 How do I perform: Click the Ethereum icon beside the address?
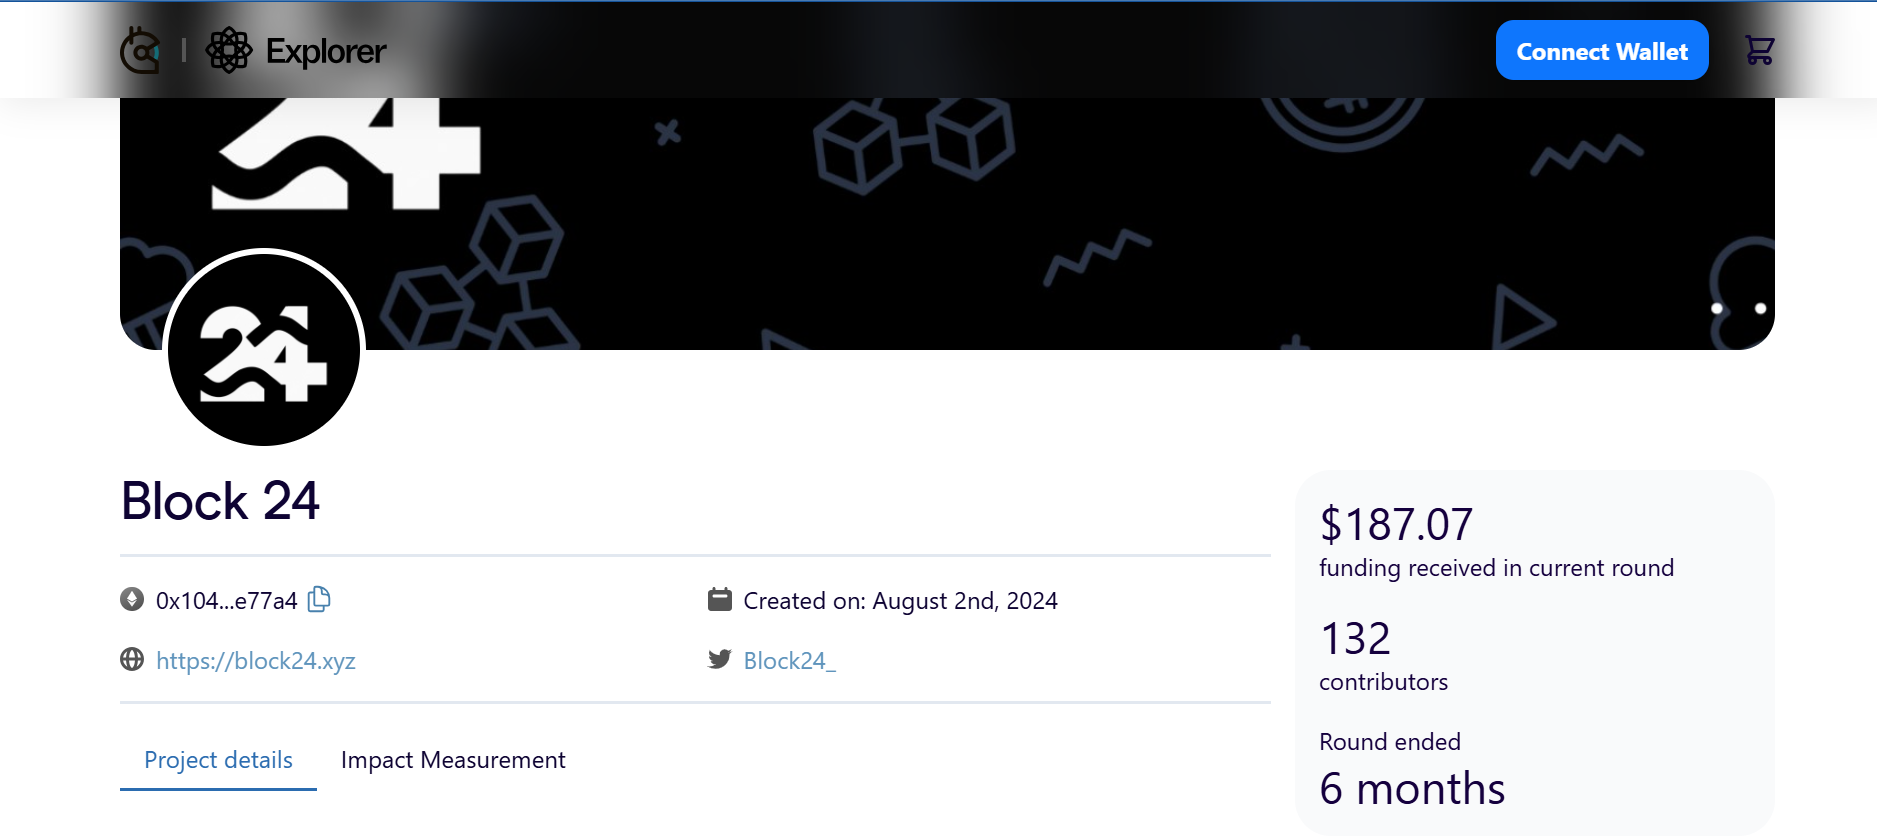[132, 599]
